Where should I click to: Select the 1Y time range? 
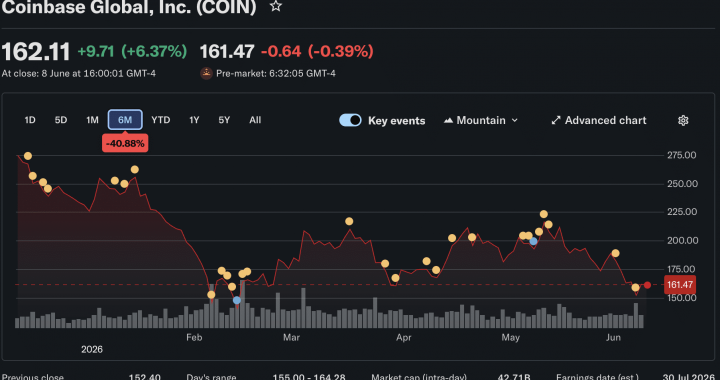point(194,120)
